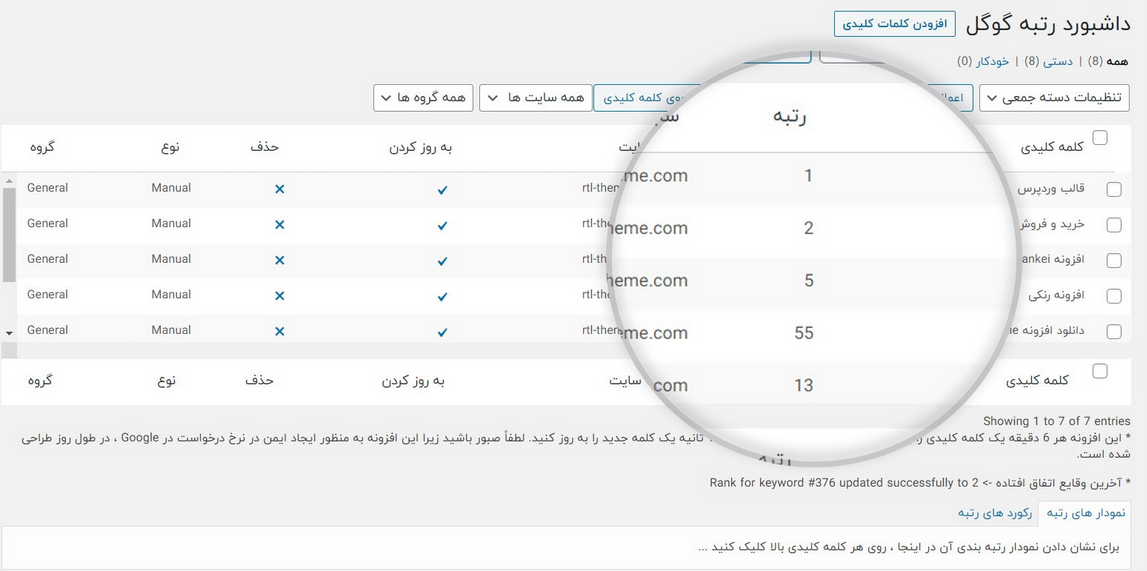Click the footer کلمه کلیدی column label
Viewport: 1147px width, 571px height.
point(1038,381)
